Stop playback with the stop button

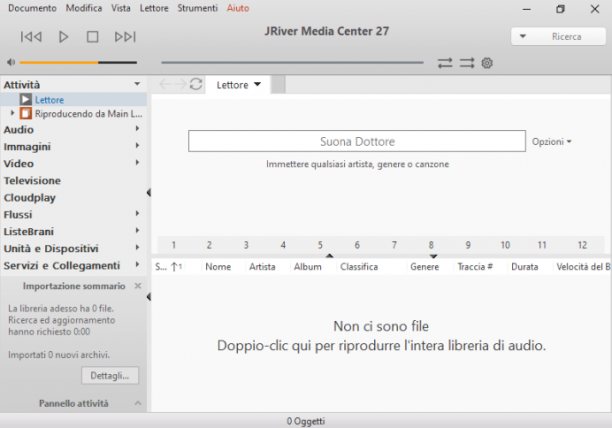click(x=93, y=37)
